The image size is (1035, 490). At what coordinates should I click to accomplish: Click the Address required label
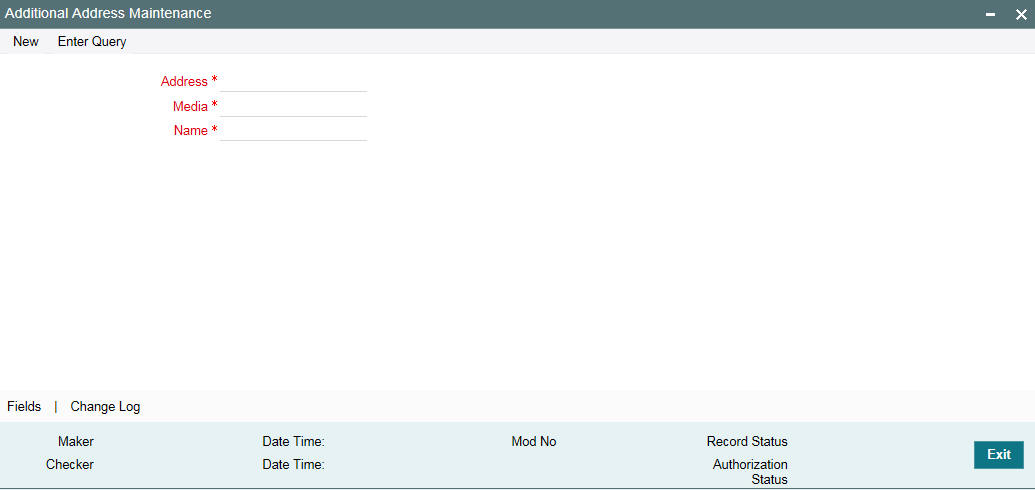[189, 82]
